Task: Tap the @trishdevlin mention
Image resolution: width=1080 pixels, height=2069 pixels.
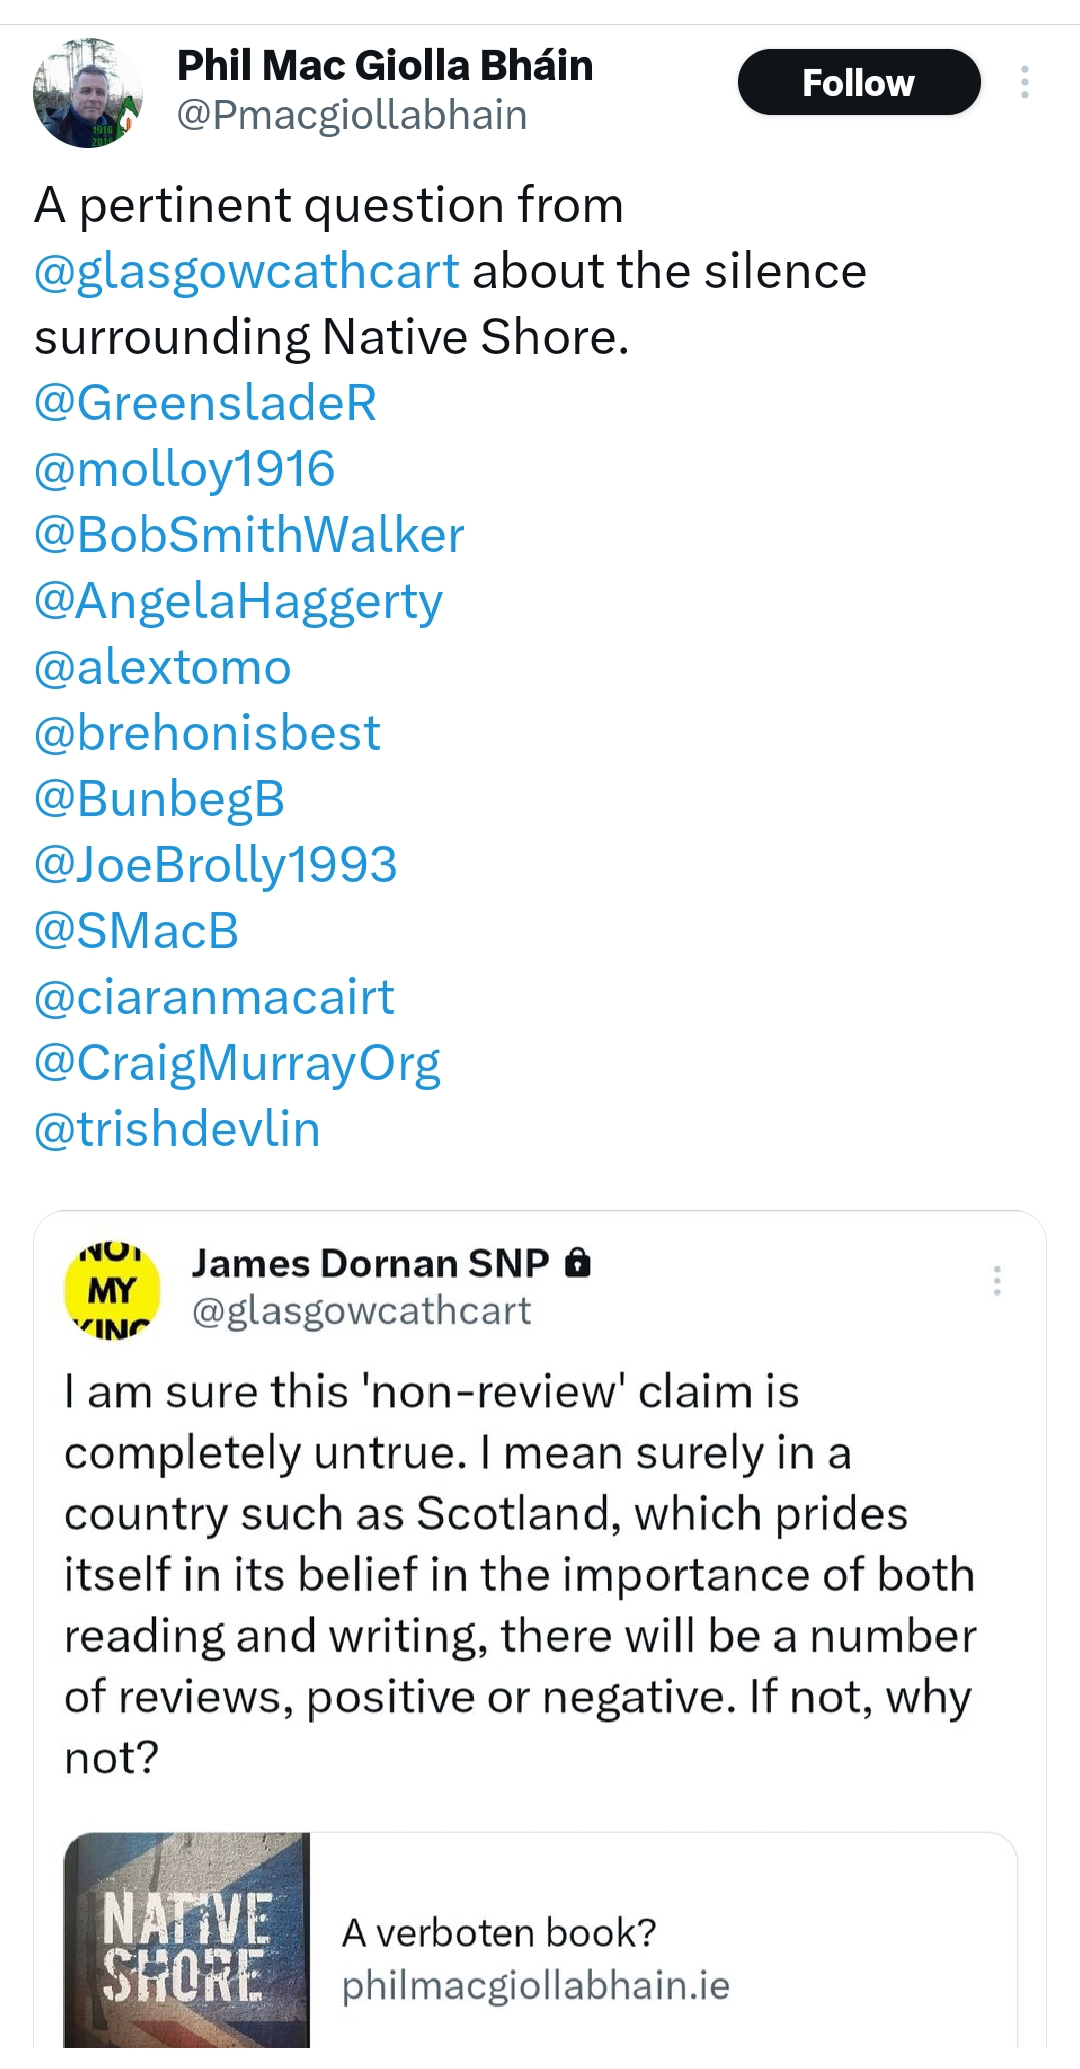Action: [177, 1129]
